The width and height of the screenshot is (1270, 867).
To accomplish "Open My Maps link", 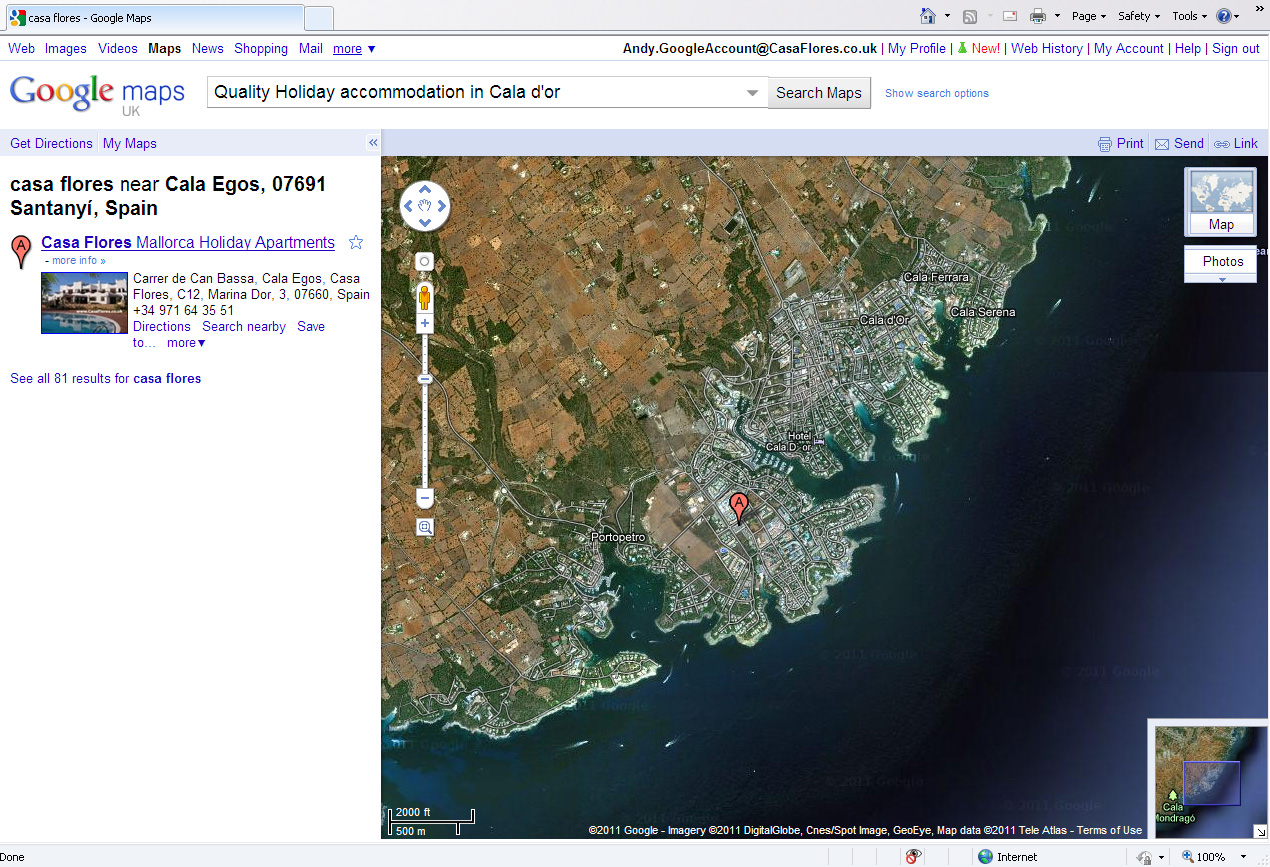I will click(x=130, y=143).
